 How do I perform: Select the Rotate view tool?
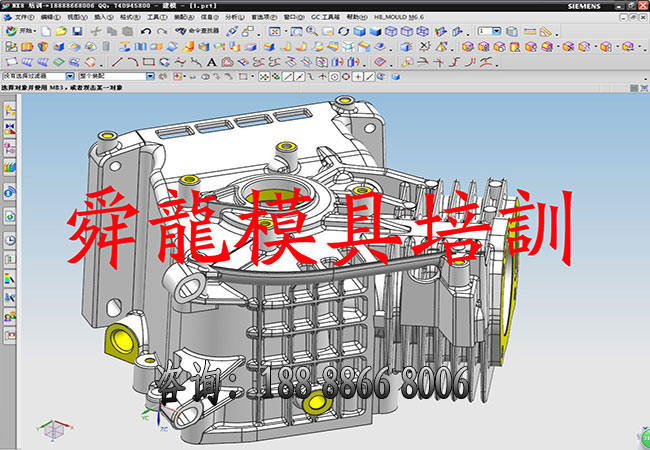pos(343,31)
